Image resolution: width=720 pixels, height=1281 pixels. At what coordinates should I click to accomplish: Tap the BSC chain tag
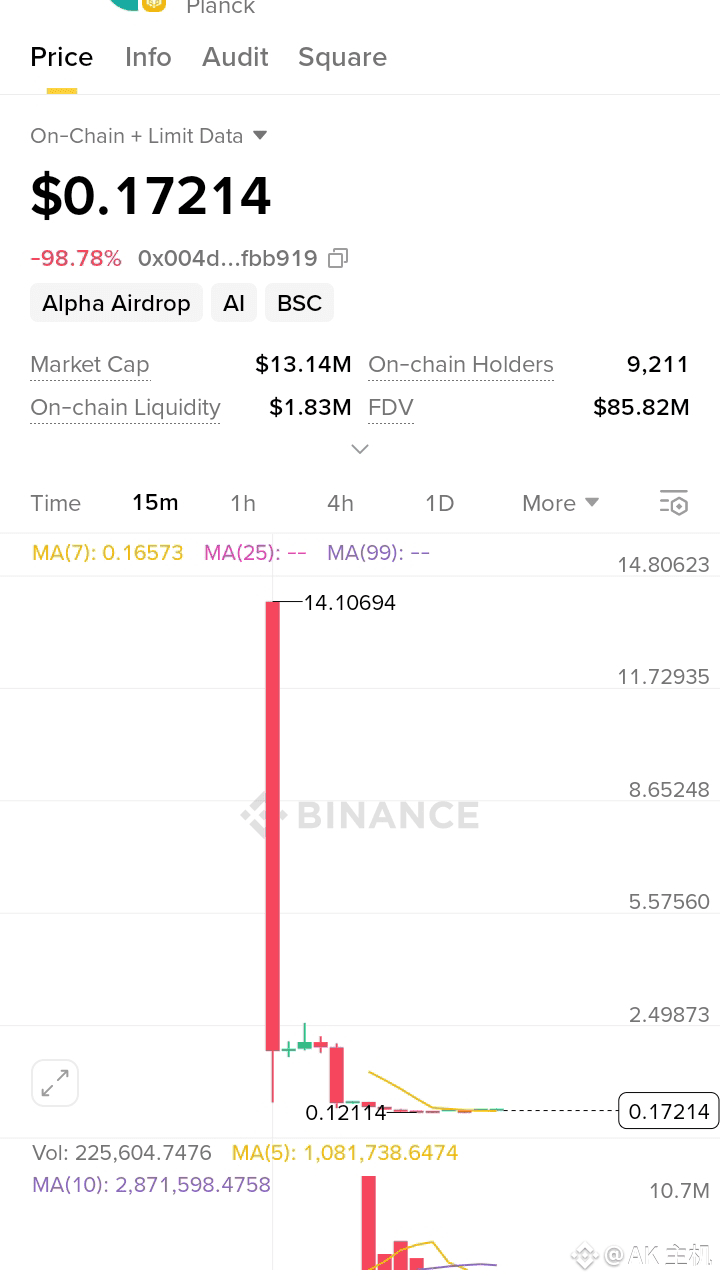tap(299, 303)
